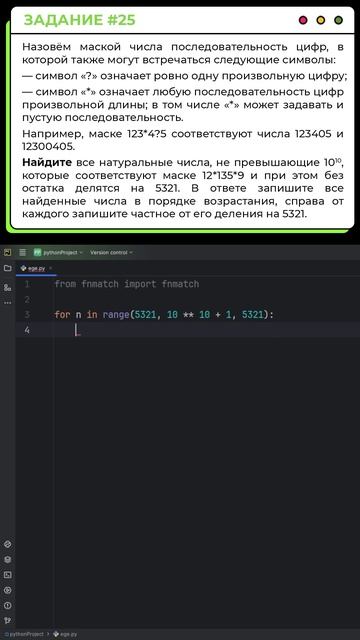Screen dimensions: 360x640
Task: Click the PyCharm logo icon
Action: (x=7, y=252)
